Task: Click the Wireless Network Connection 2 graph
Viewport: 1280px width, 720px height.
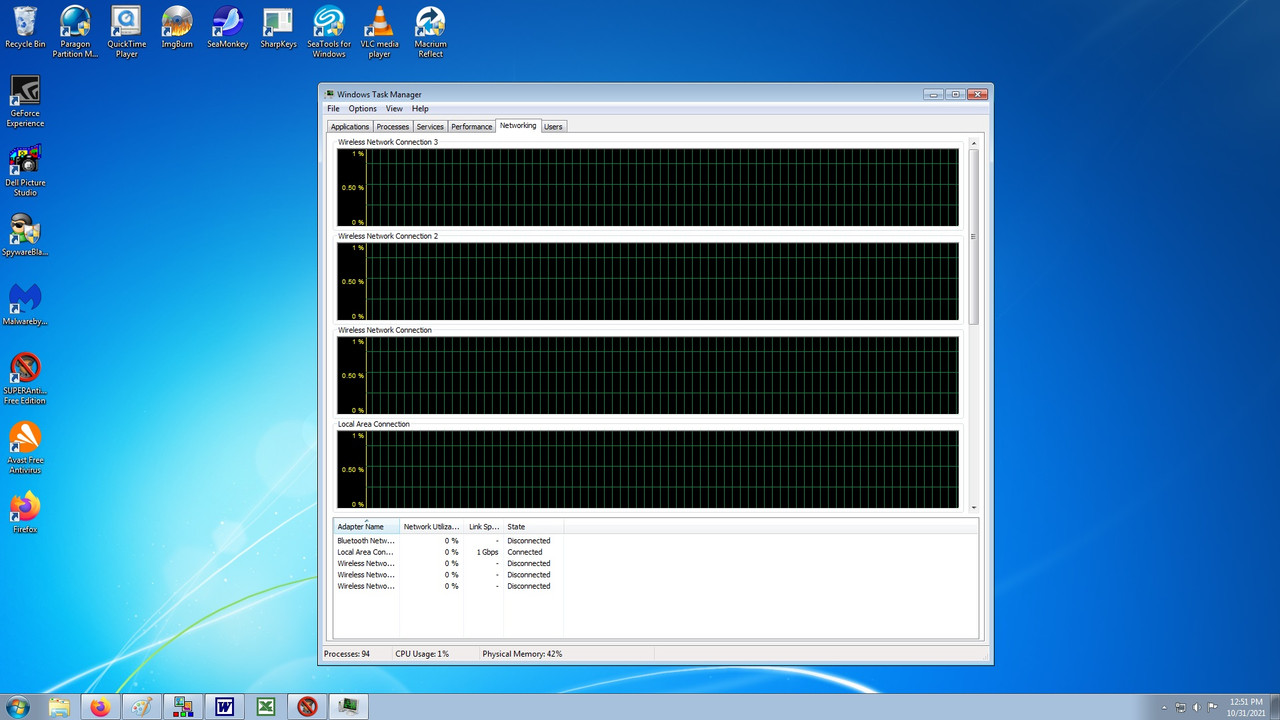Action: coord(647,281)
